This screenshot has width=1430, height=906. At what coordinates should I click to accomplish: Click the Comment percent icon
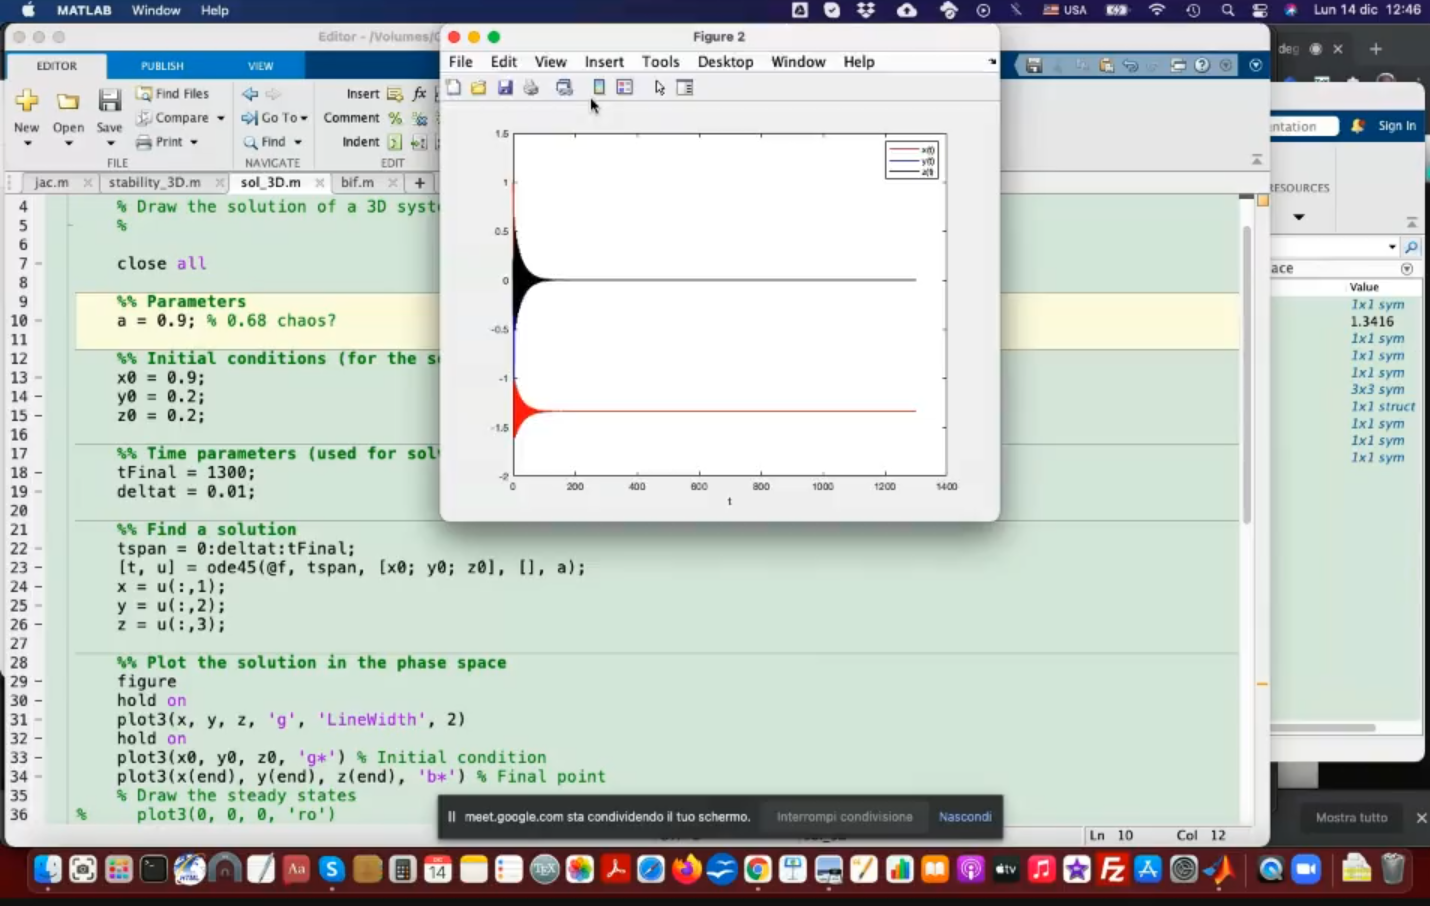pyautogui.click(x=395, y=118)
